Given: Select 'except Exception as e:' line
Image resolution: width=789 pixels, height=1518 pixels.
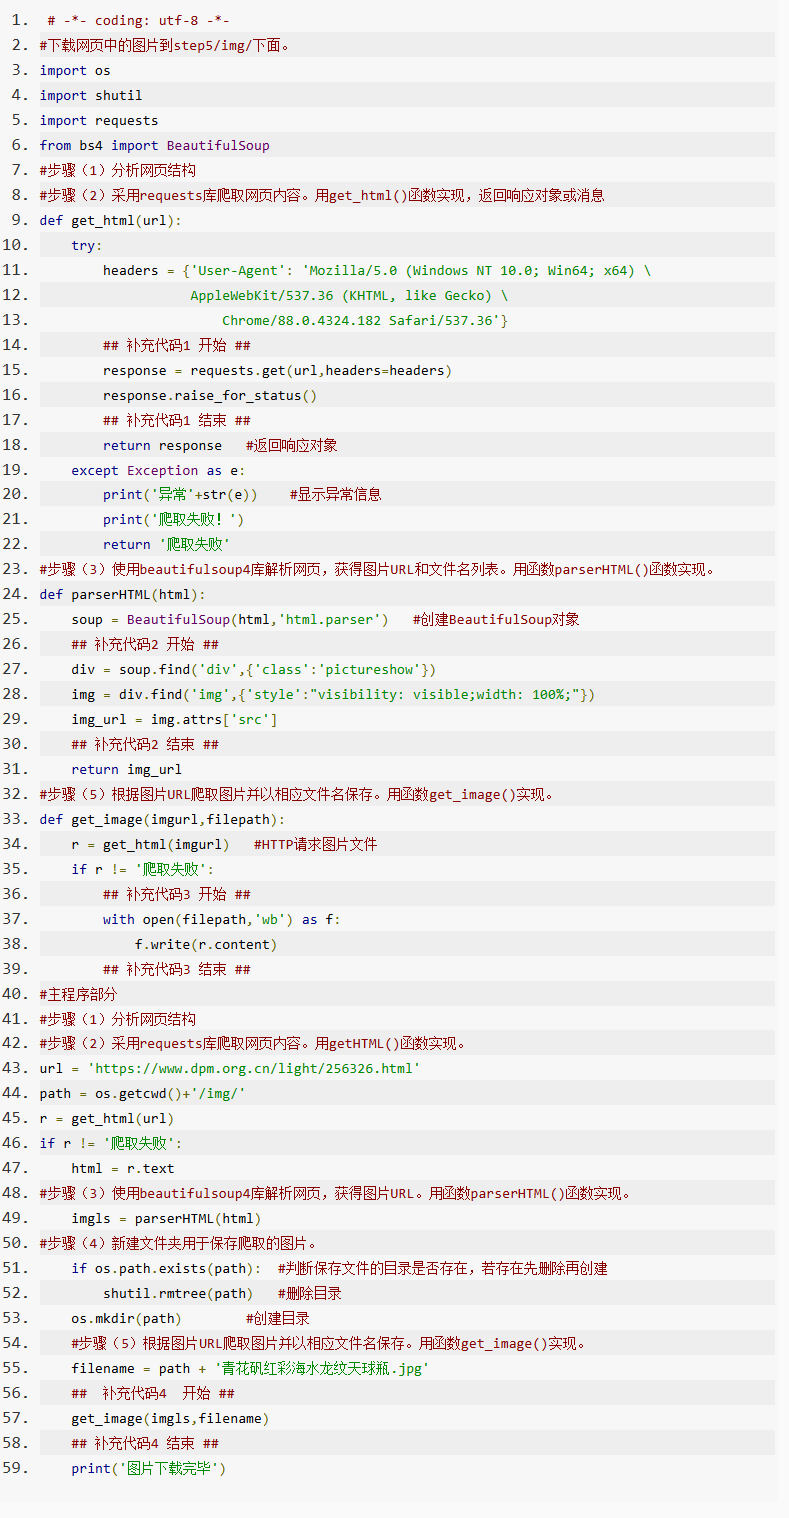Looking at the screenshot, I should [x=158, y=470].
